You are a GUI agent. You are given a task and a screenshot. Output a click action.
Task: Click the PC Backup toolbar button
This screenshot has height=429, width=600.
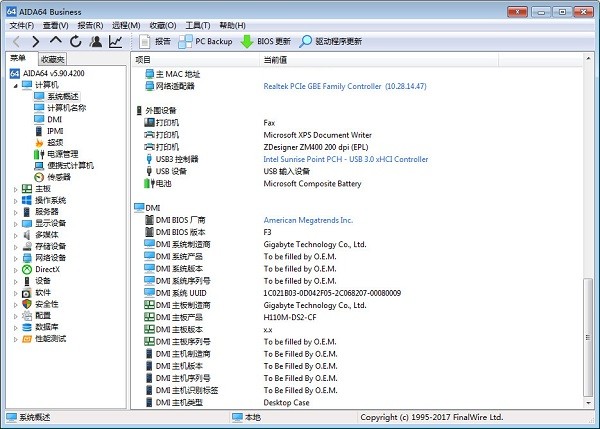205,42
